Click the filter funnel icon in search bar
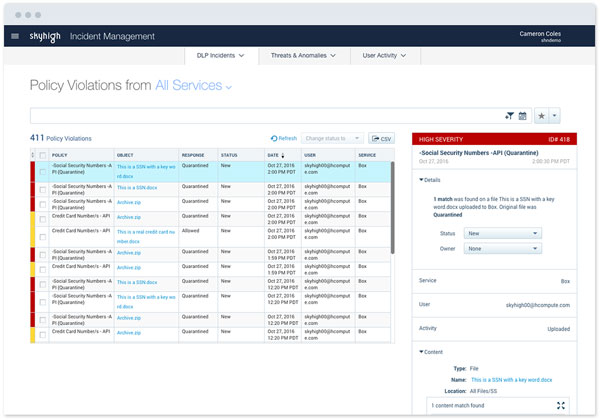The image size is (600, 420). point(509,116)
